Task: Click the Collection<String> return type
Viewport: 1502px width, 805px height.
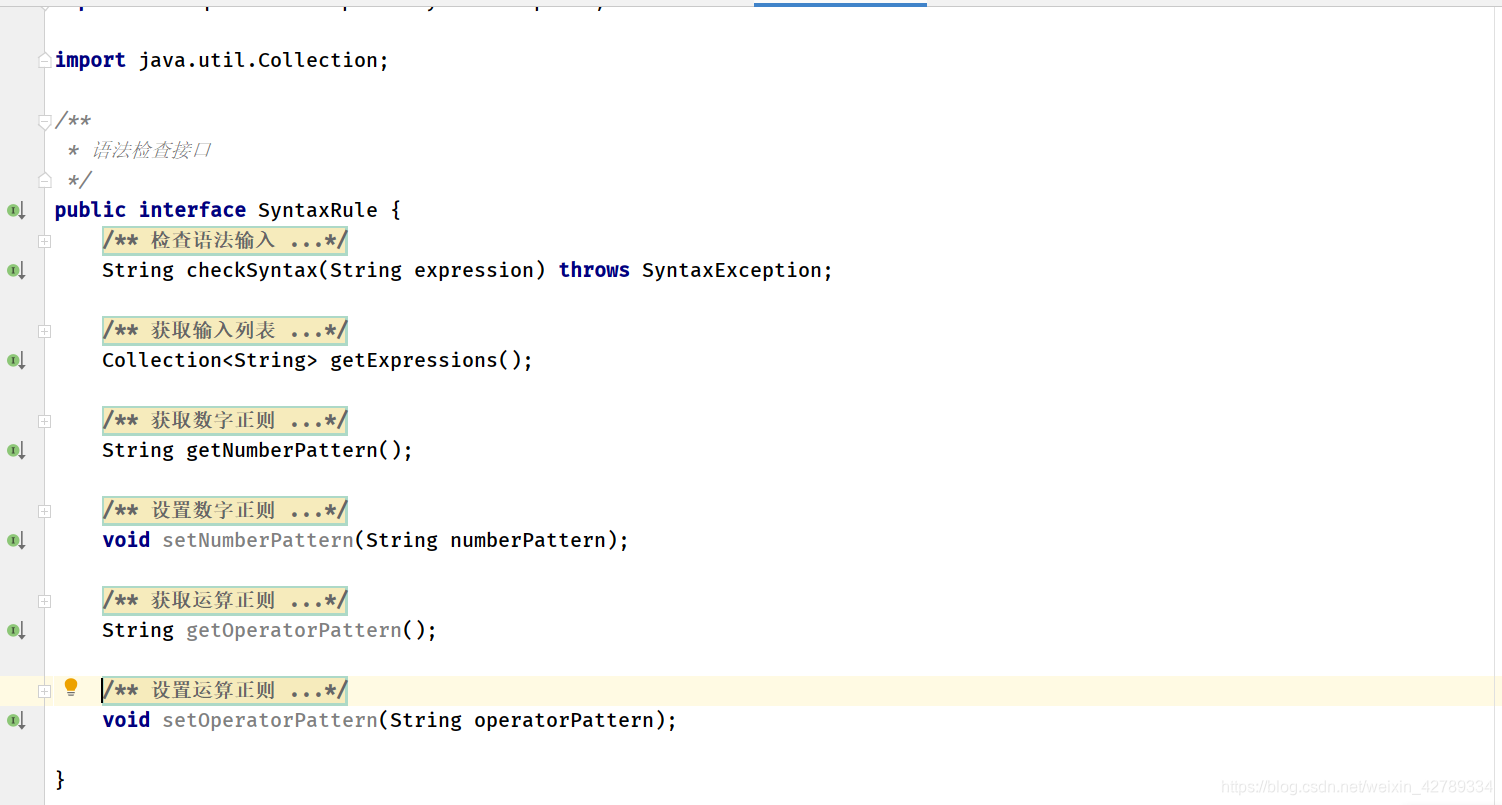Action: 210,360
